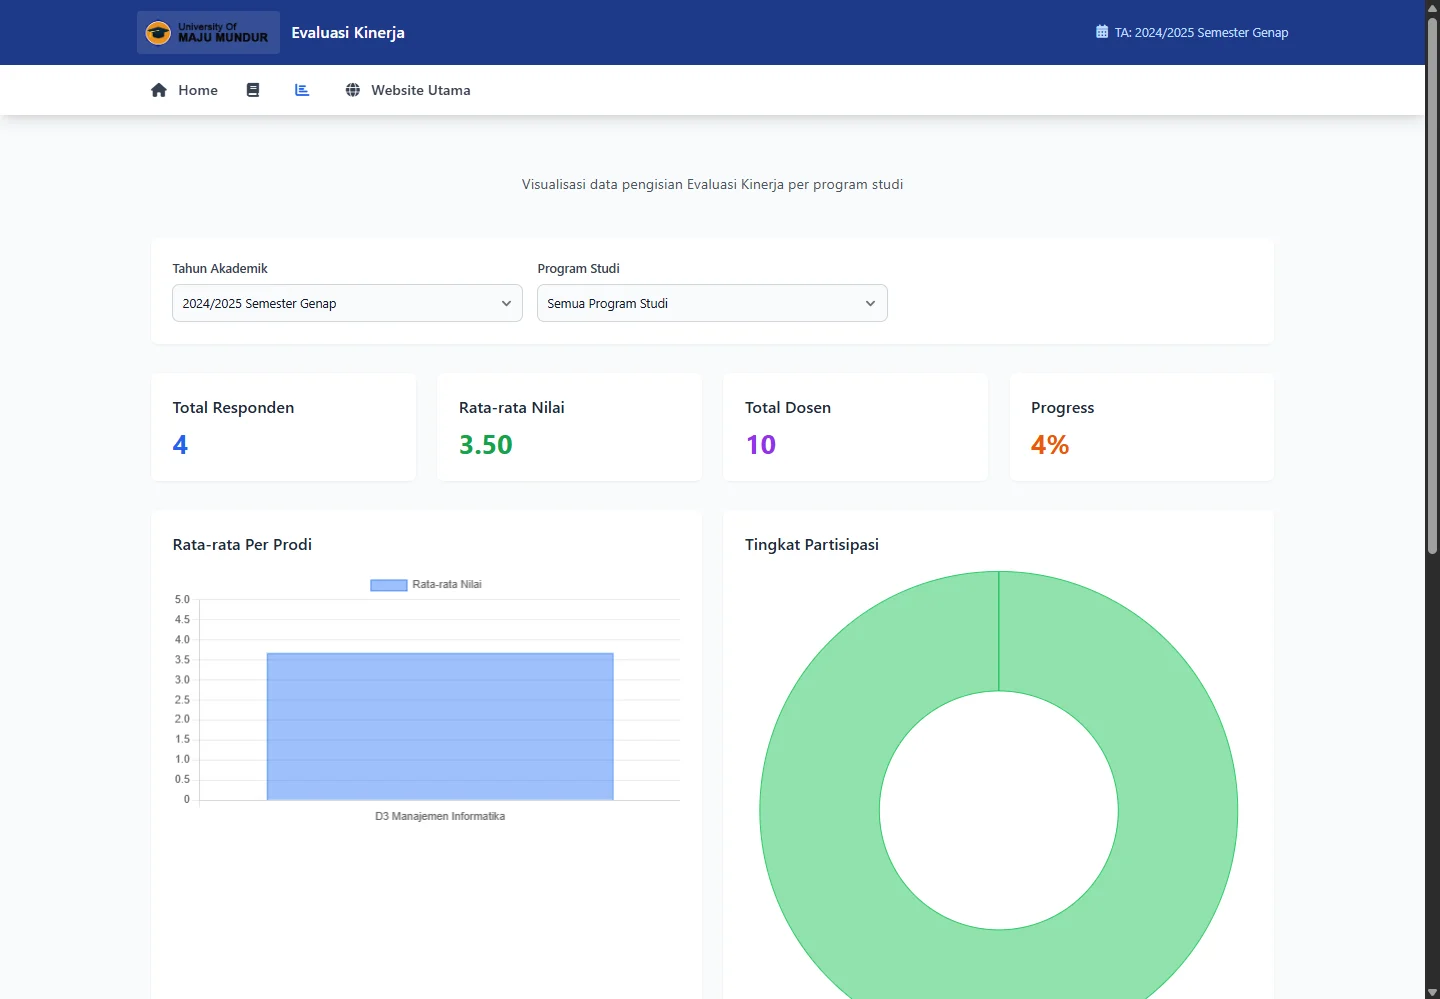Expand the Program Studi dropdown
Screen dimensions: 1440x999
pos(712,303)
